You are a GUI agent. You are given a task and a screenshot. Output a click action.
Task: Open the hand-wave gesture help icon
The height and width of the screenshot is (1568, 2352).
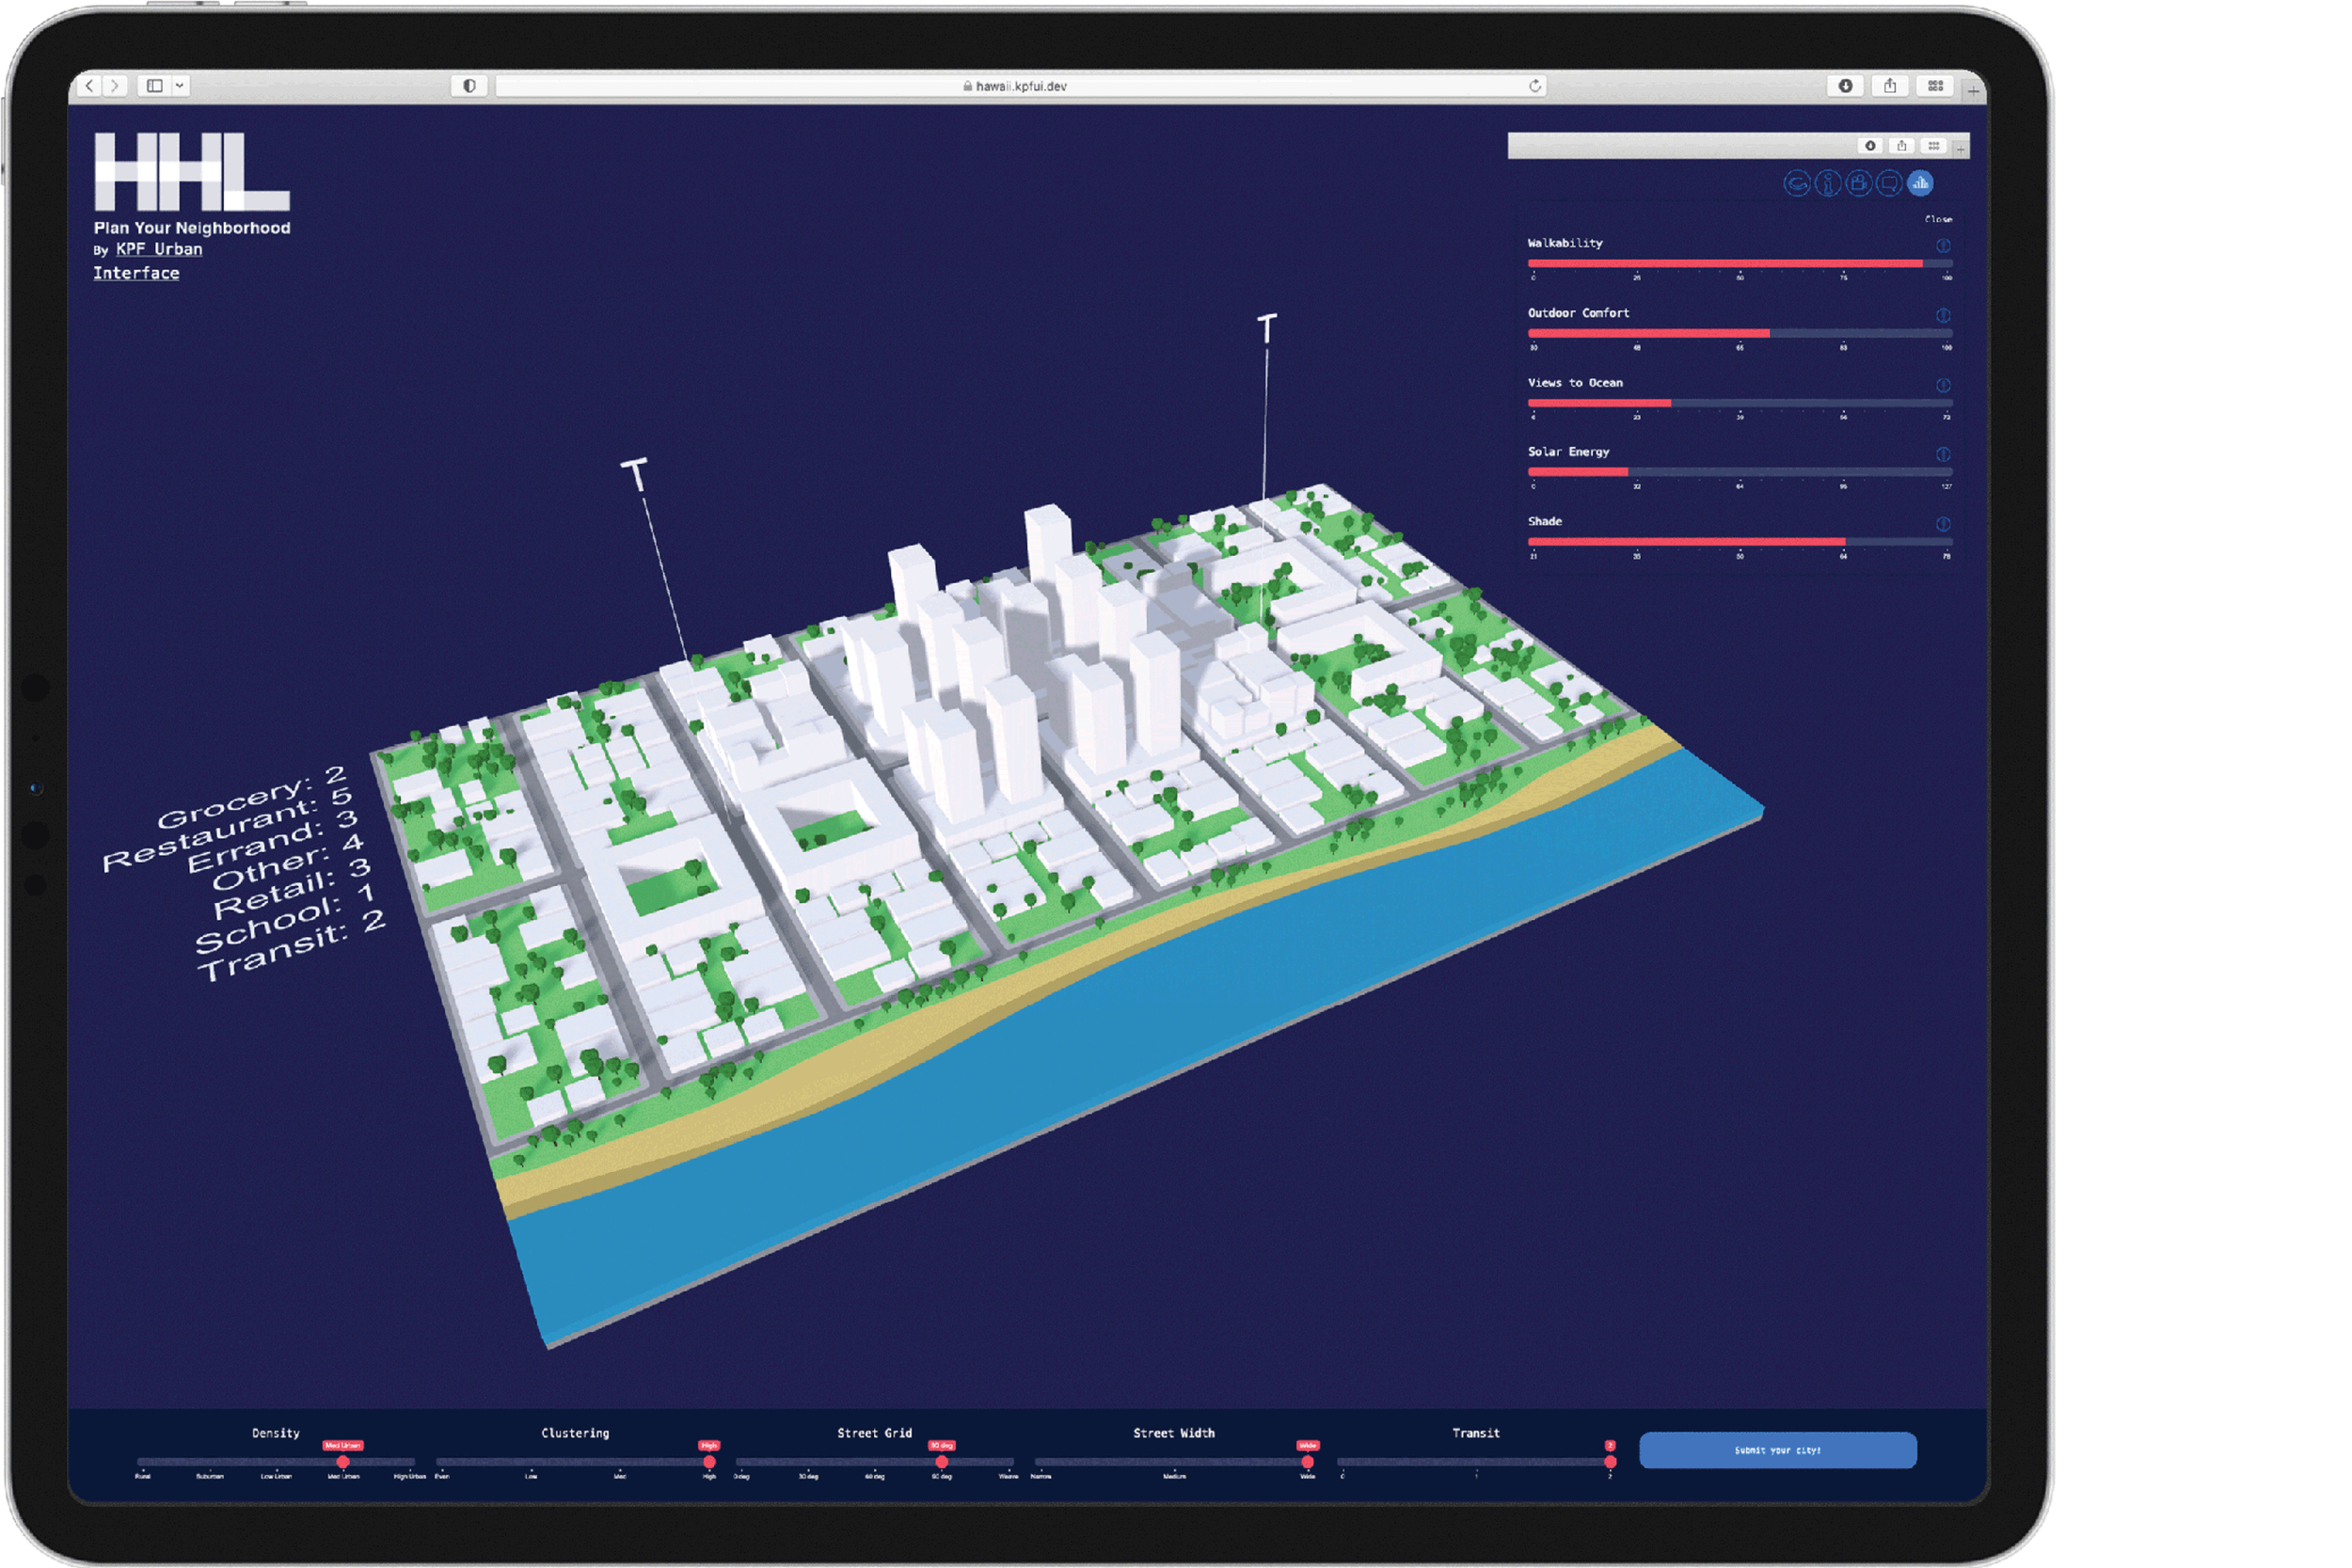tap(1796, 184)
